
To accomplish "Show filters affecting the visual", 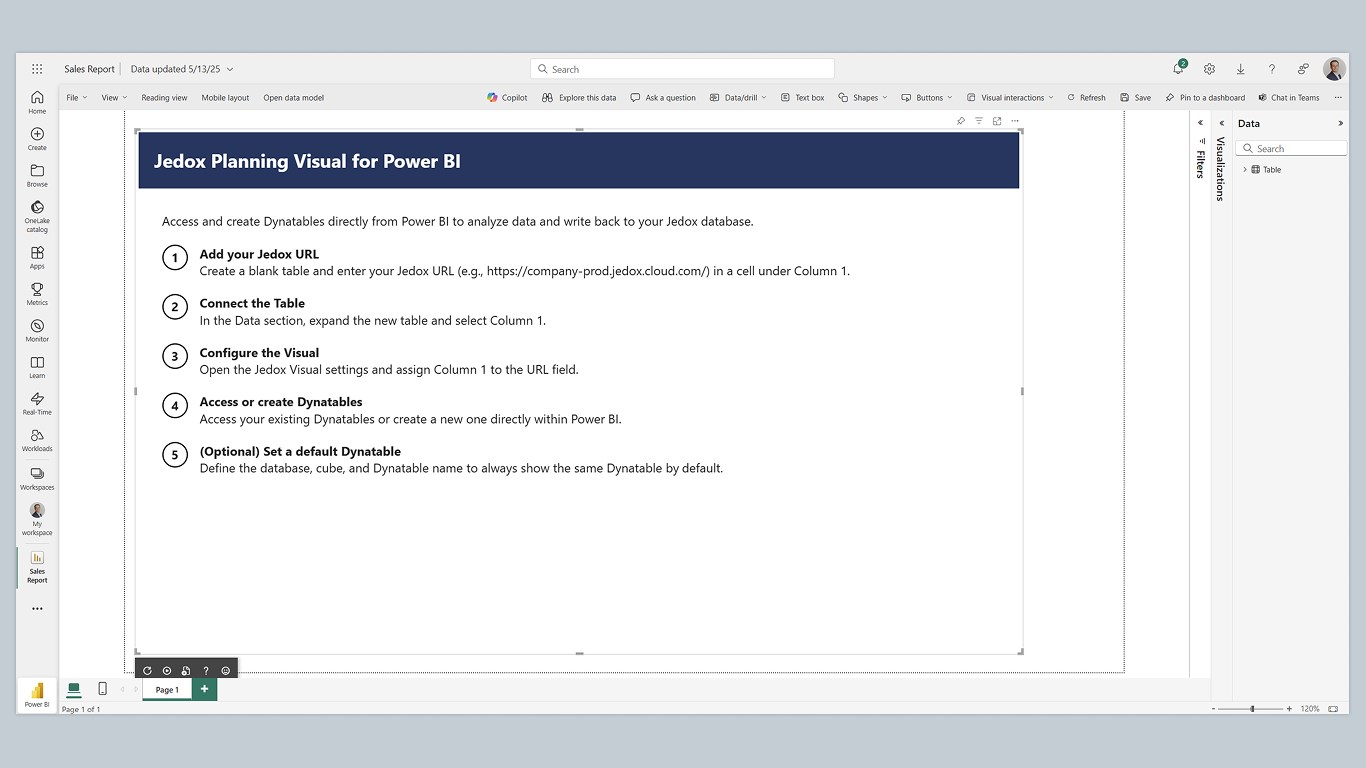I will click(x=979, y=121).
